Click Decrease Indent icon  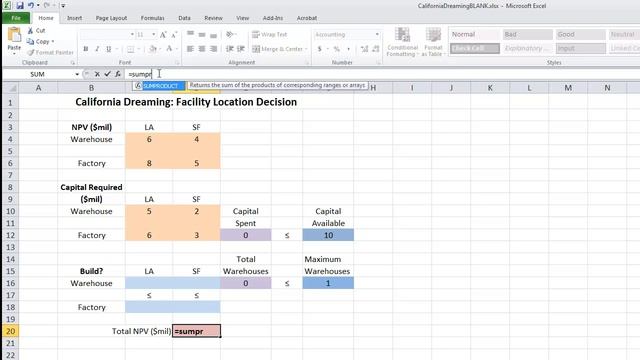pyautogui.click(x=230, y=49)
